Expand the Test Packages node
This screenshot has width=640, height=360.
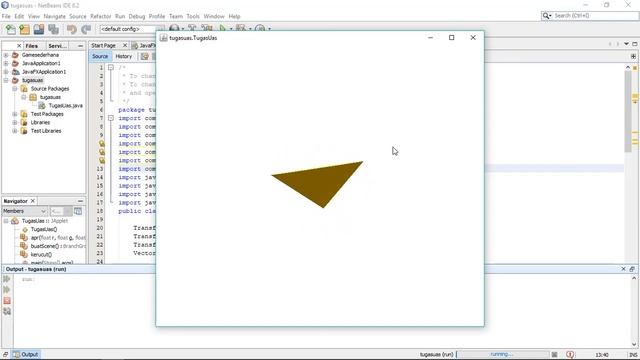[15, 114]
